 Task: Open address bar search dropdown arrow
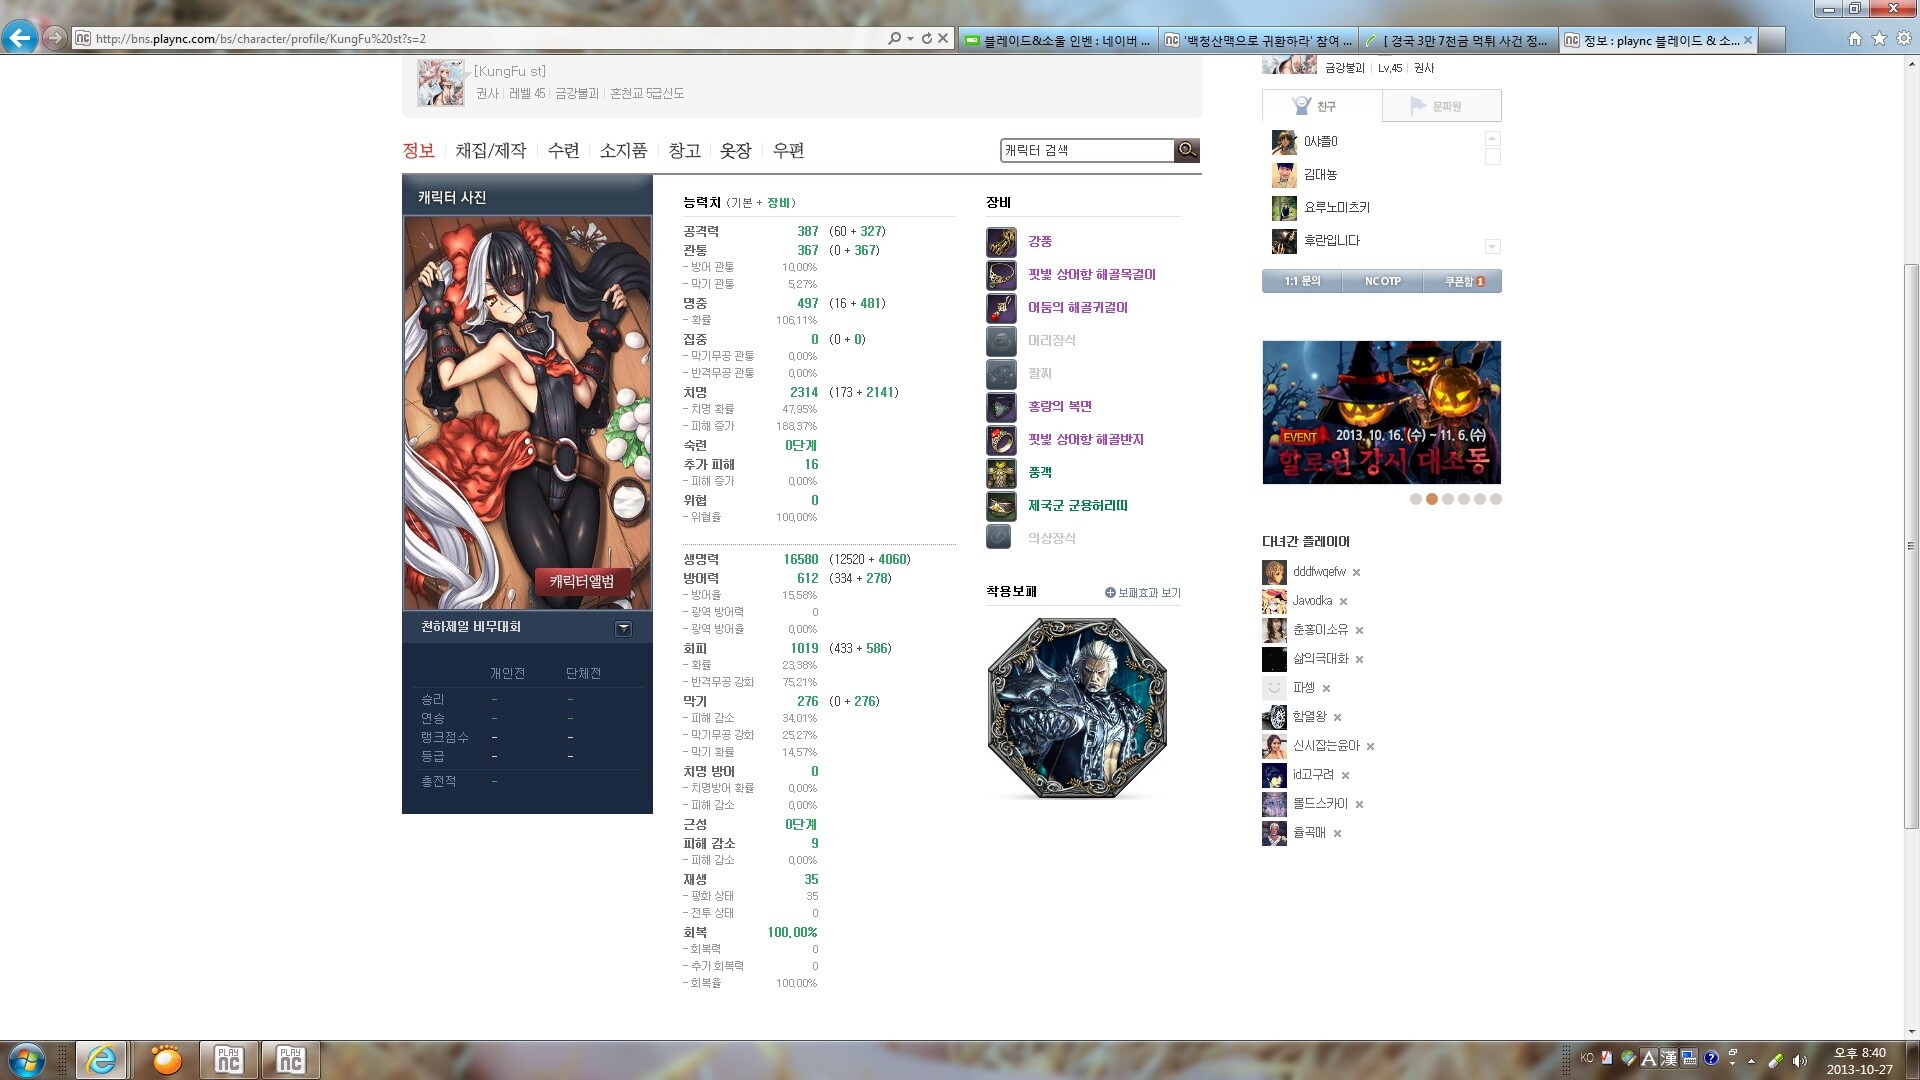pyautogui.click(x=910, y=38)
